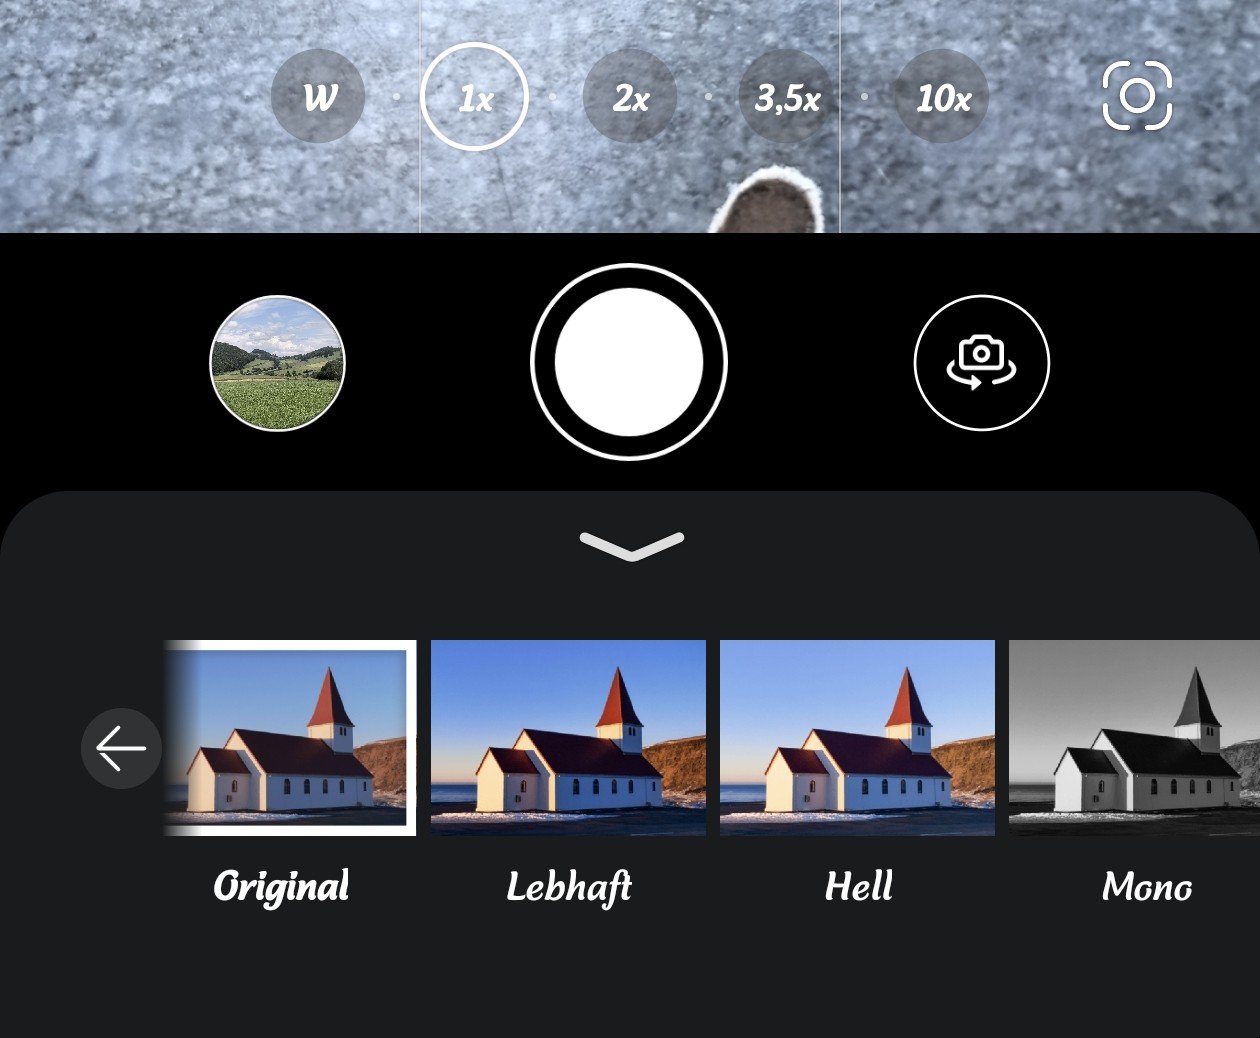Image resolution: width=1260 pixels, height=1038 pixels.
Task: Open the last photo gallery thumbnail
Action: point(277,363)
